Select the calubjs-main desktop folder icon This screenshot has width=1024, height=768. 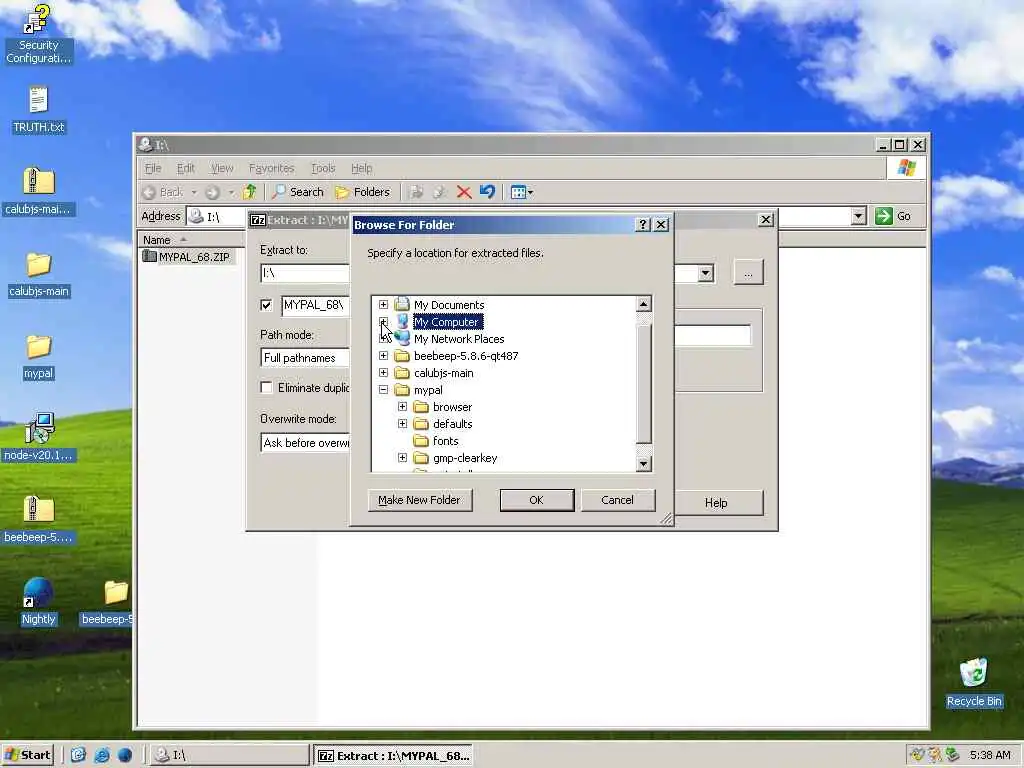point(39,264)
